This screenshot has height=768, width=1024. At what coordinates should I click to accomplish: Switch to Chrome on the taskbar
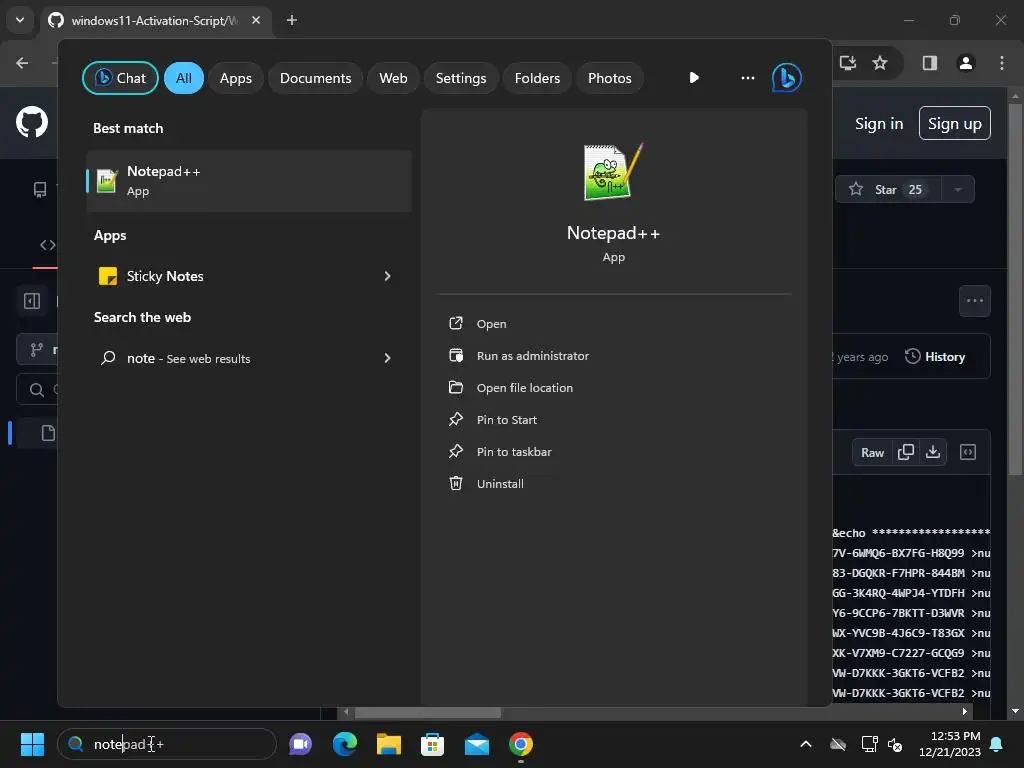pyautogui.click(x=520, y=744)
